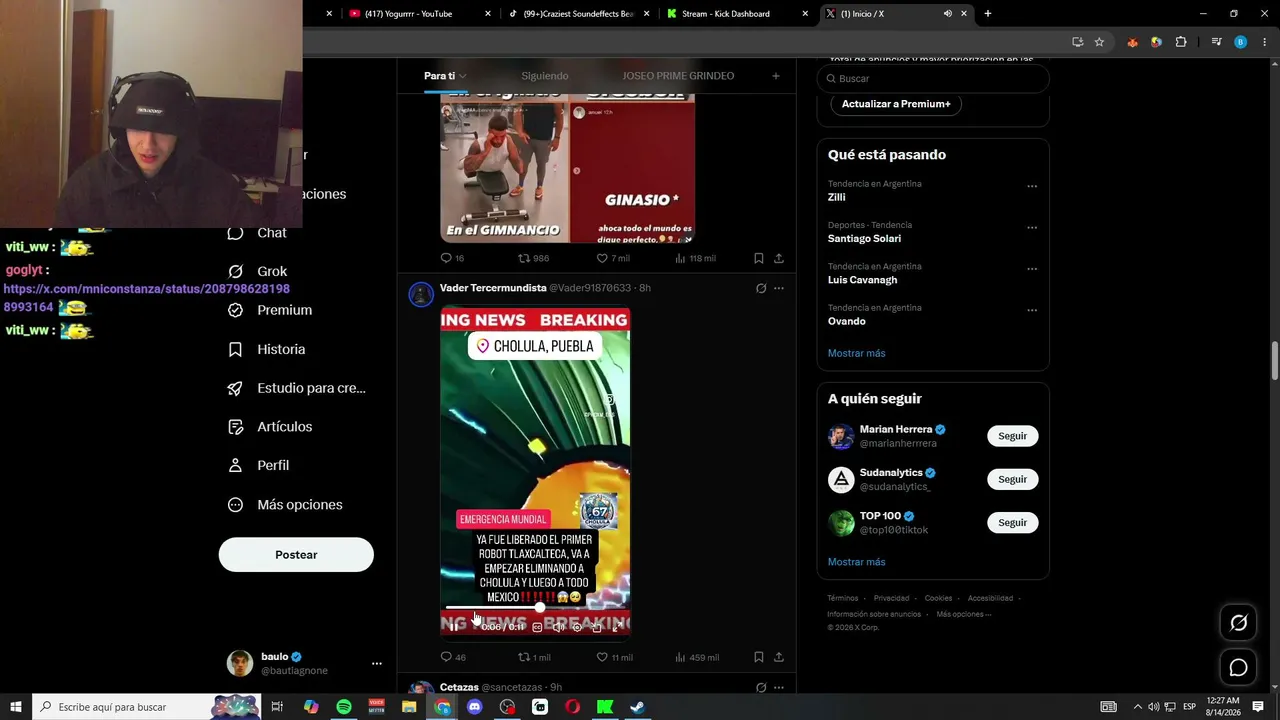Image resolution: width=1280 pixels, height=720 pixels.
Task: Share the gym post with 118 mil views
Action: coord(779,258)
